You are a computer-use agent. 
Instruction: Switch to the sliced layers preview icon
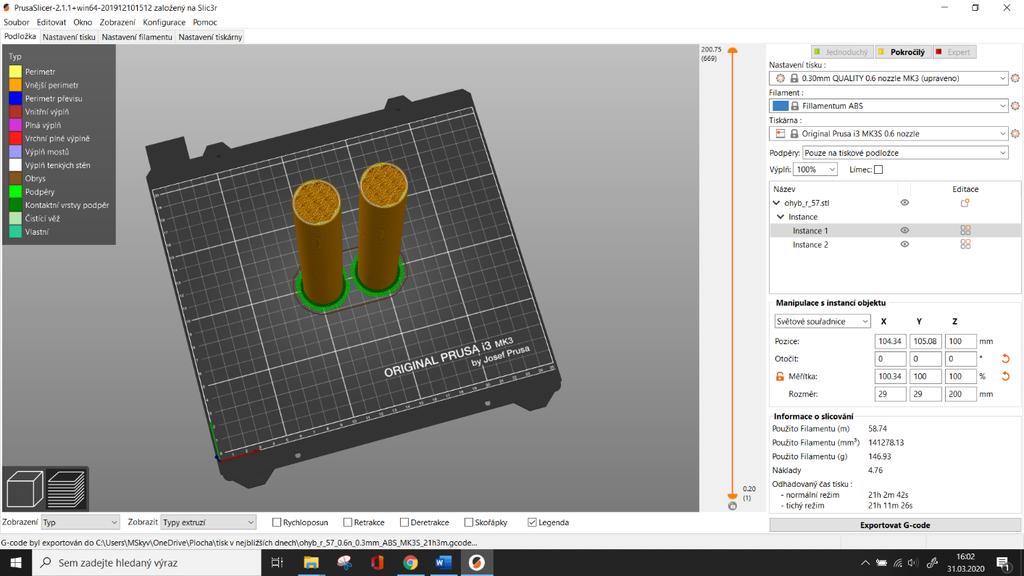coord(66,488)
